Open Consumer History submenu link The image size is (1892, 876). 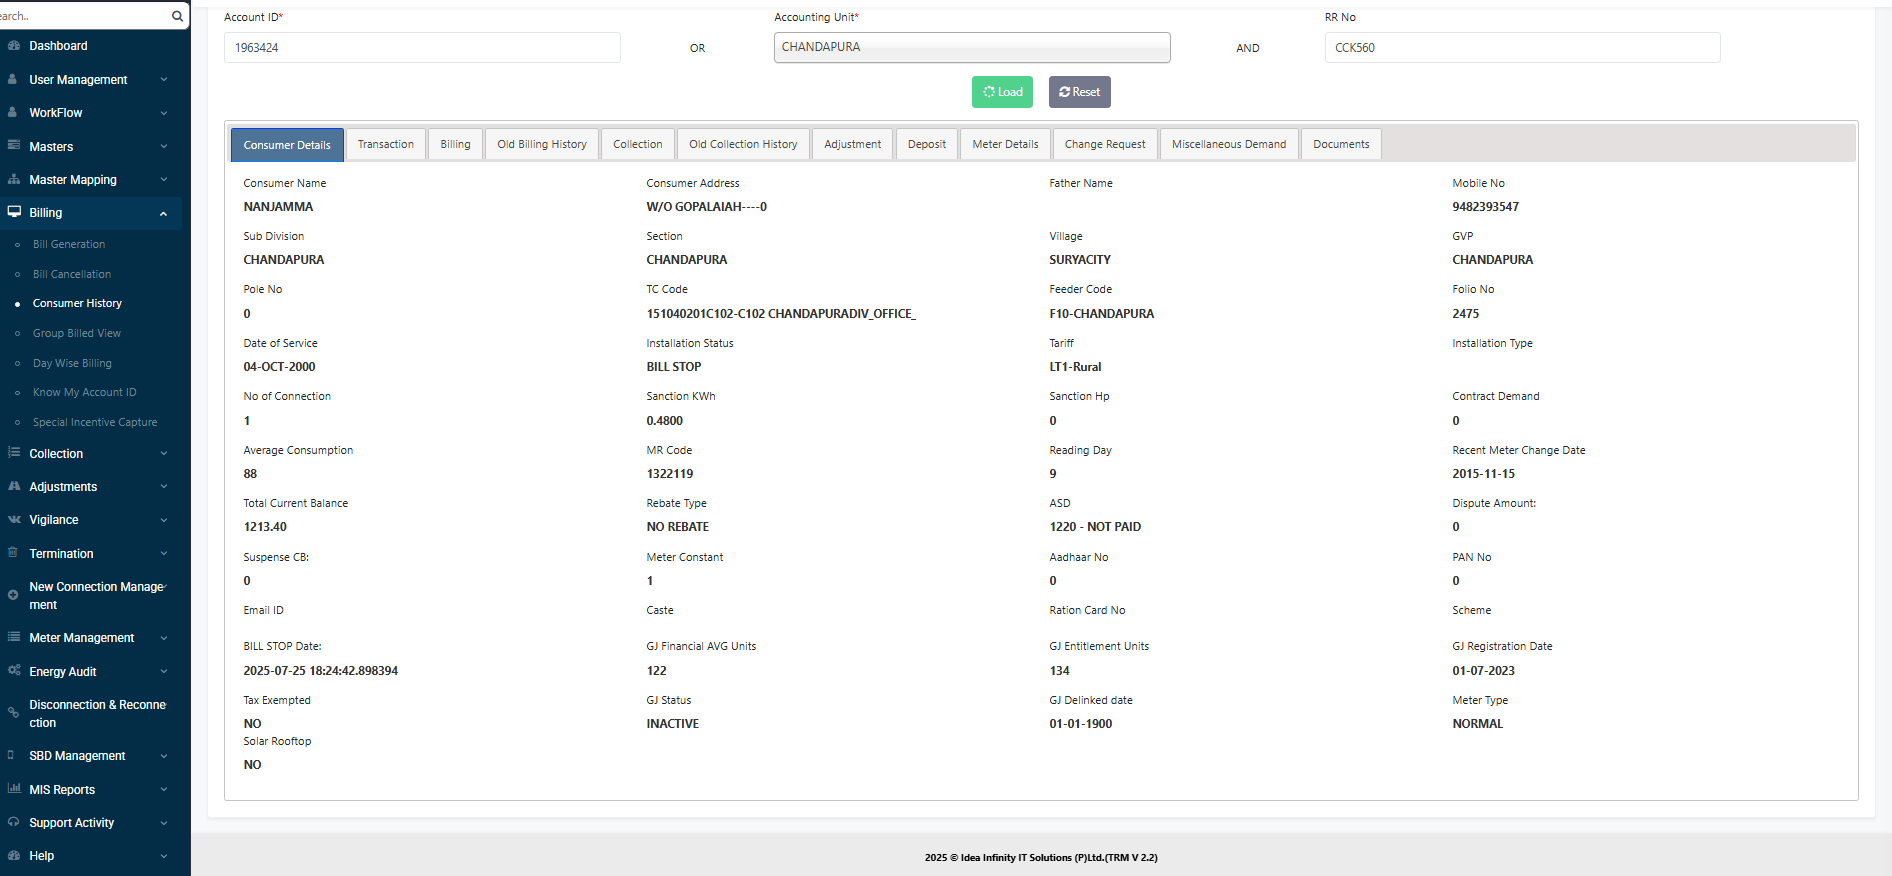pyautogui.click(x=77, y=303)
